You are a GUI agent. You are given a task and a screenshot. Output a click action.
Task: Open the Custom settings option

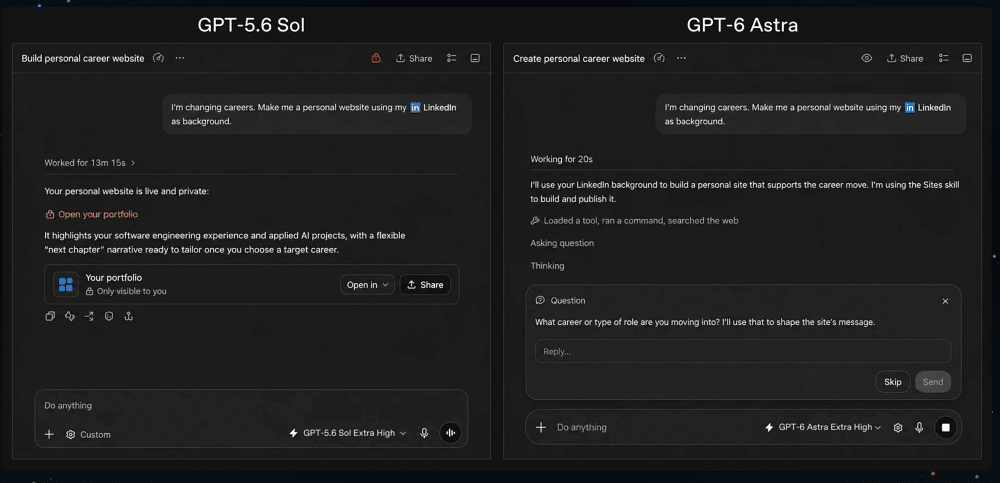pyautogui.click(x=89, y=435)
